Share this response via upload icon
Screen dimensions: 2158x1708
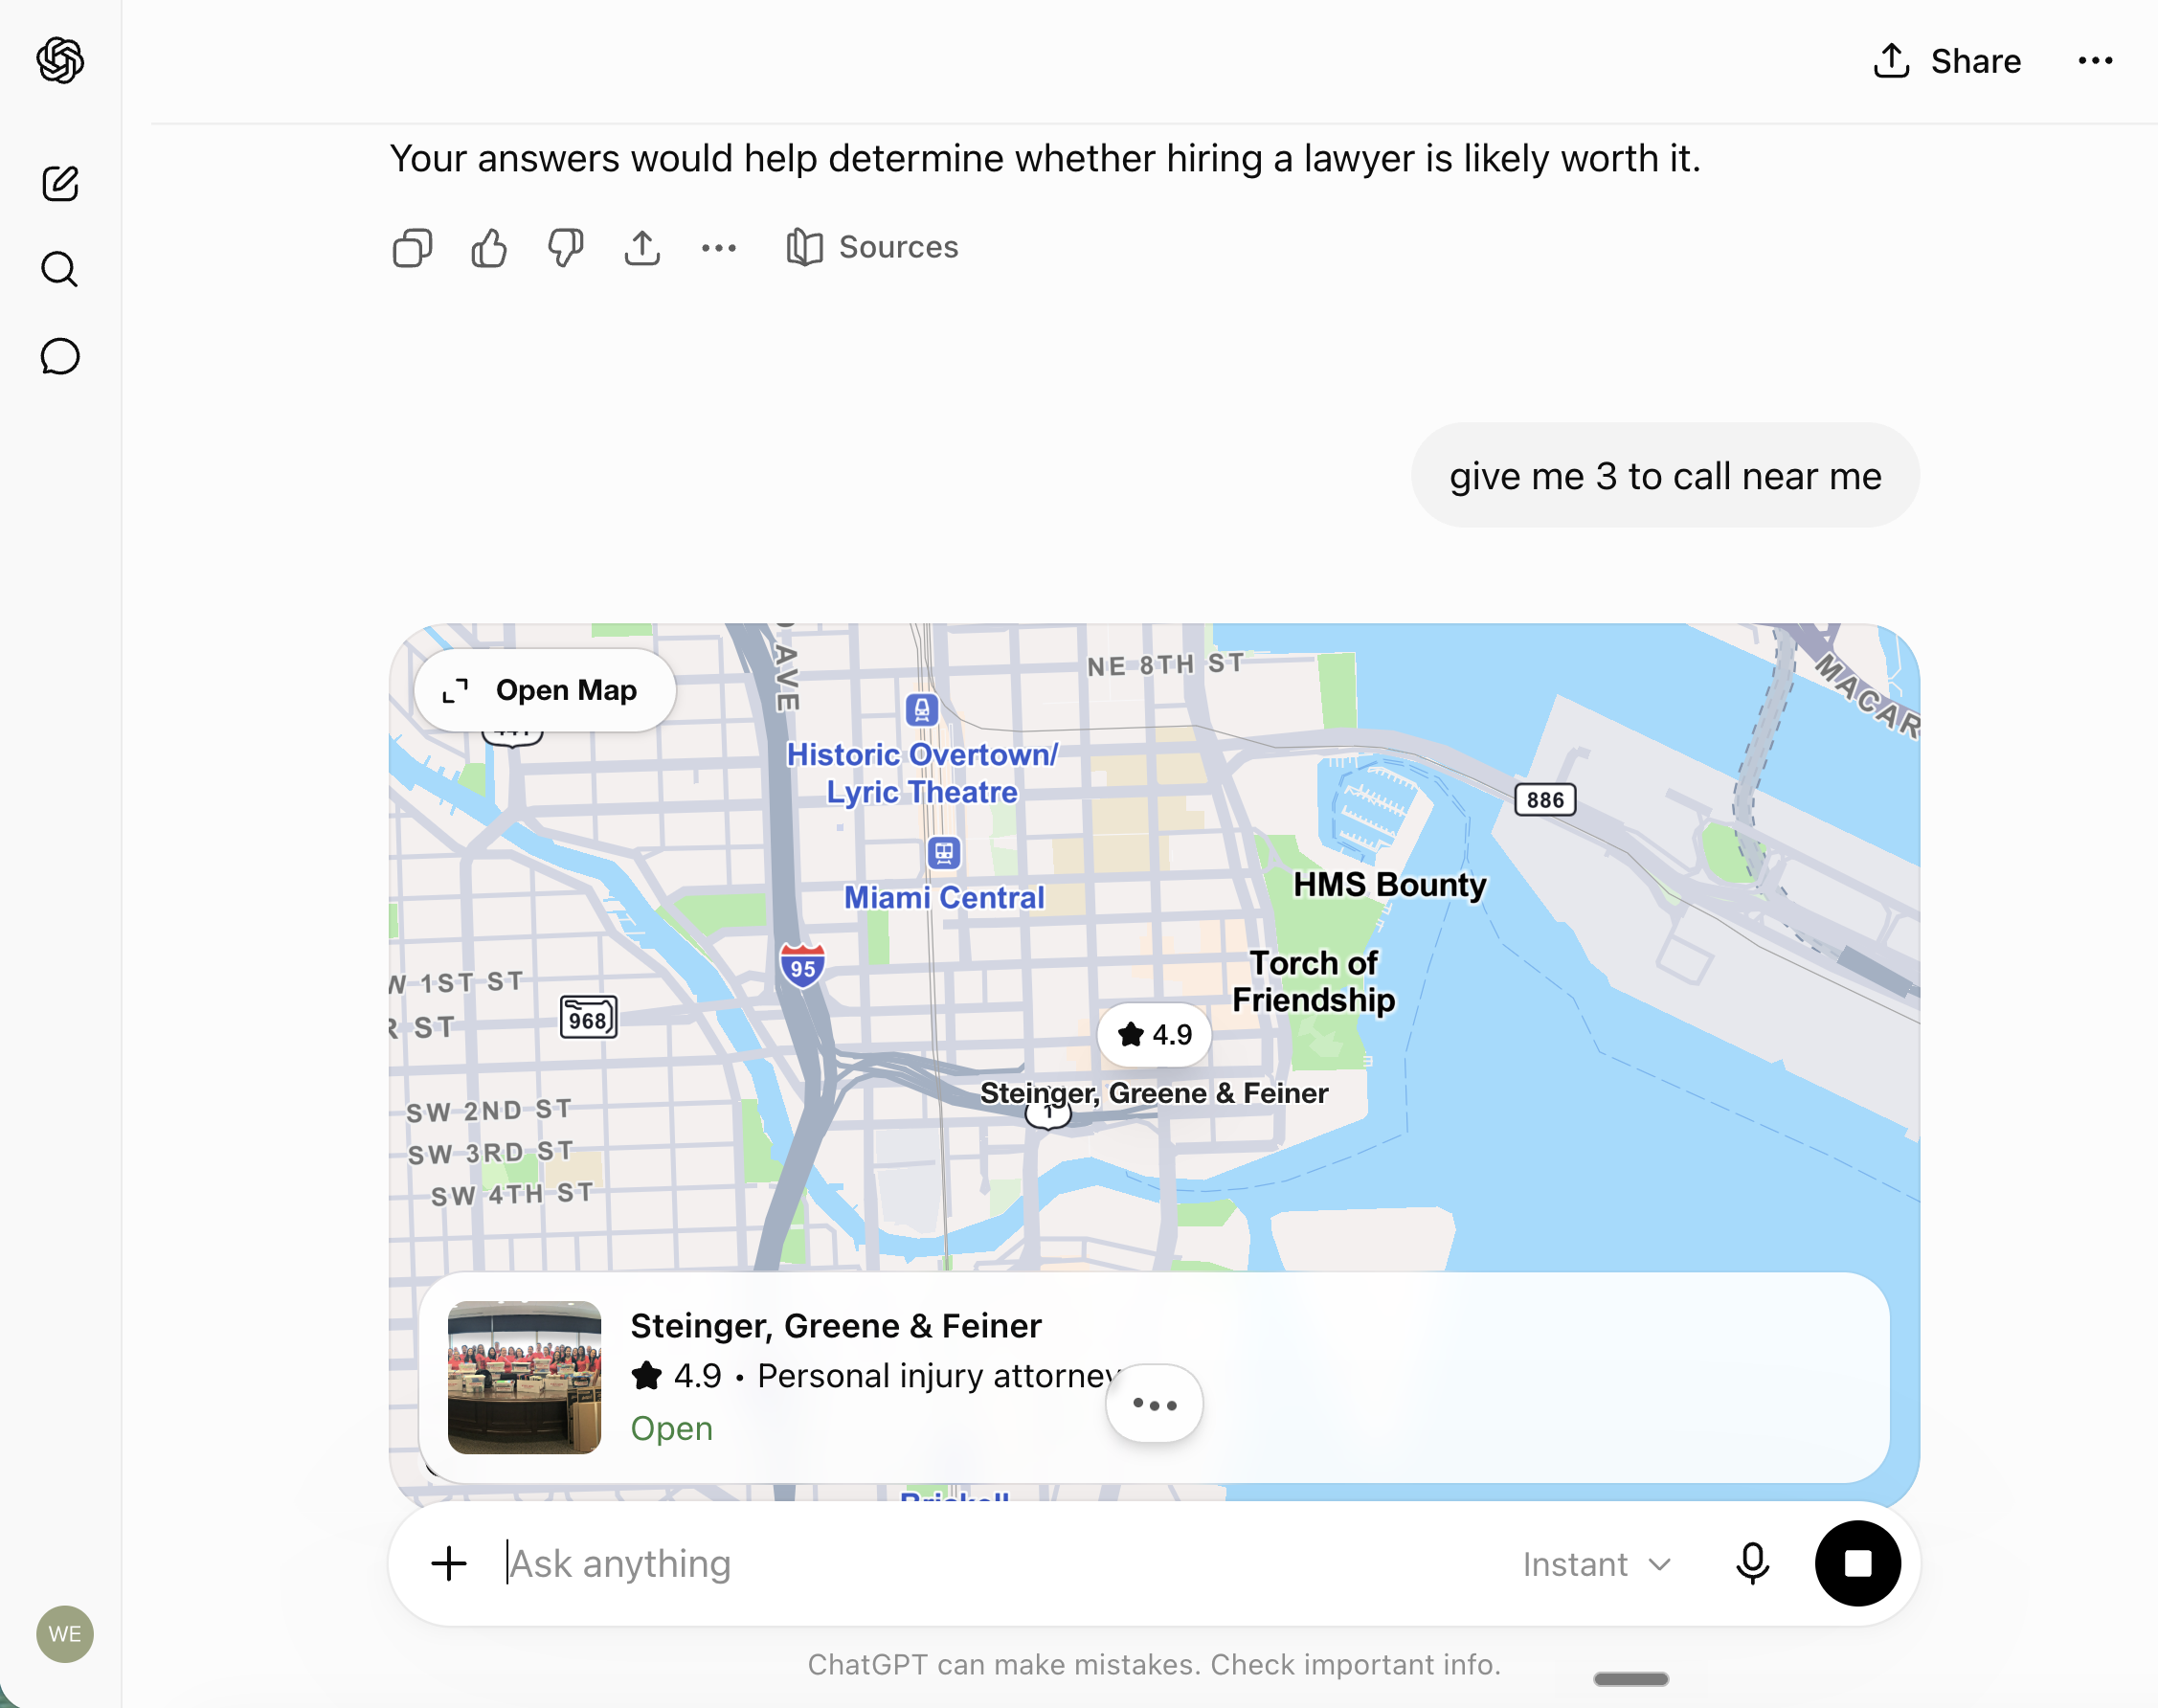pyautogui.click(x=642, y=248)
